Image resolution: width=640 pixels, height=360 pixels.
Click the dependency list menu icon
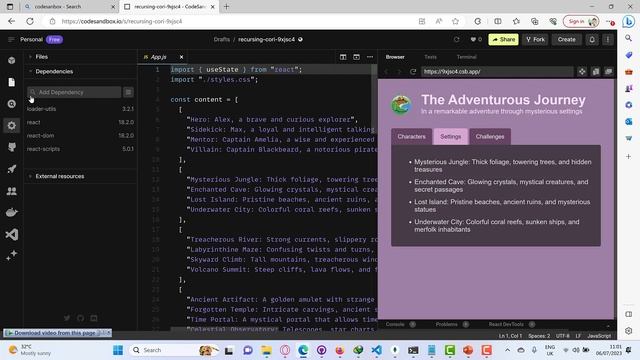(x=128, y=92)
